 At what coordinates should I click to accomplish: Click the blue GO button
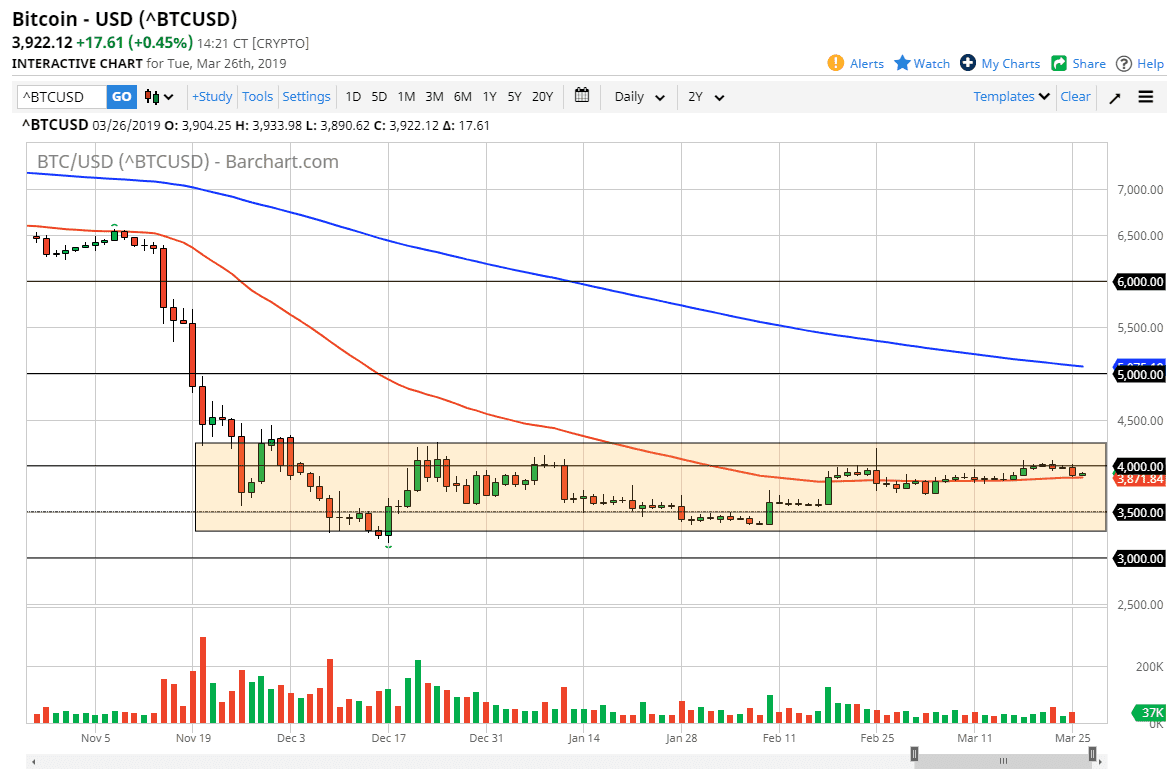click(x=121, y=96)
